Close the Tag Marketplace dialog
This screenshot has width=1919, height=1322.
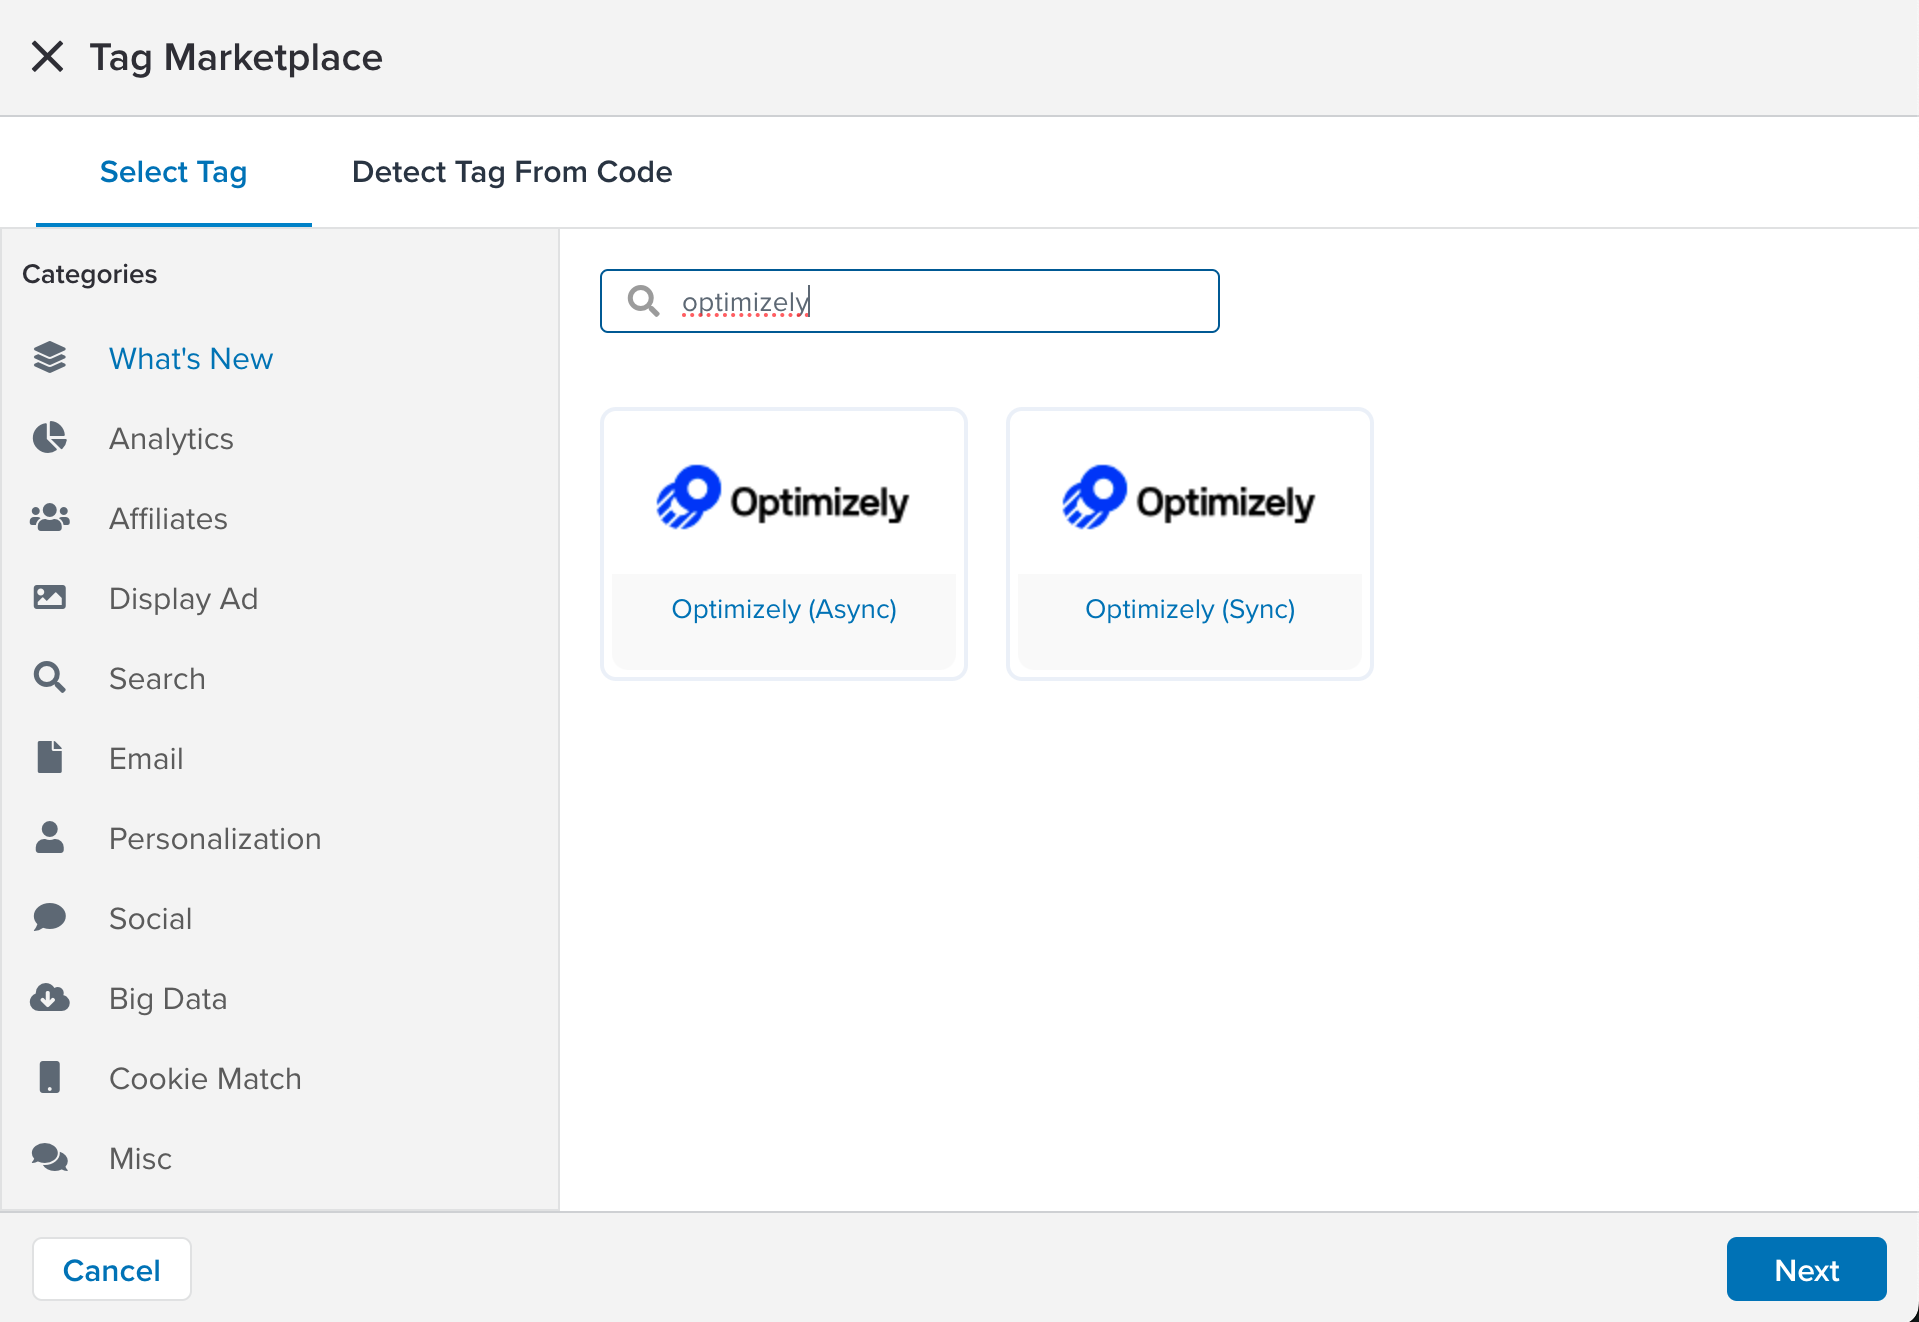click(x=47, y=57)
